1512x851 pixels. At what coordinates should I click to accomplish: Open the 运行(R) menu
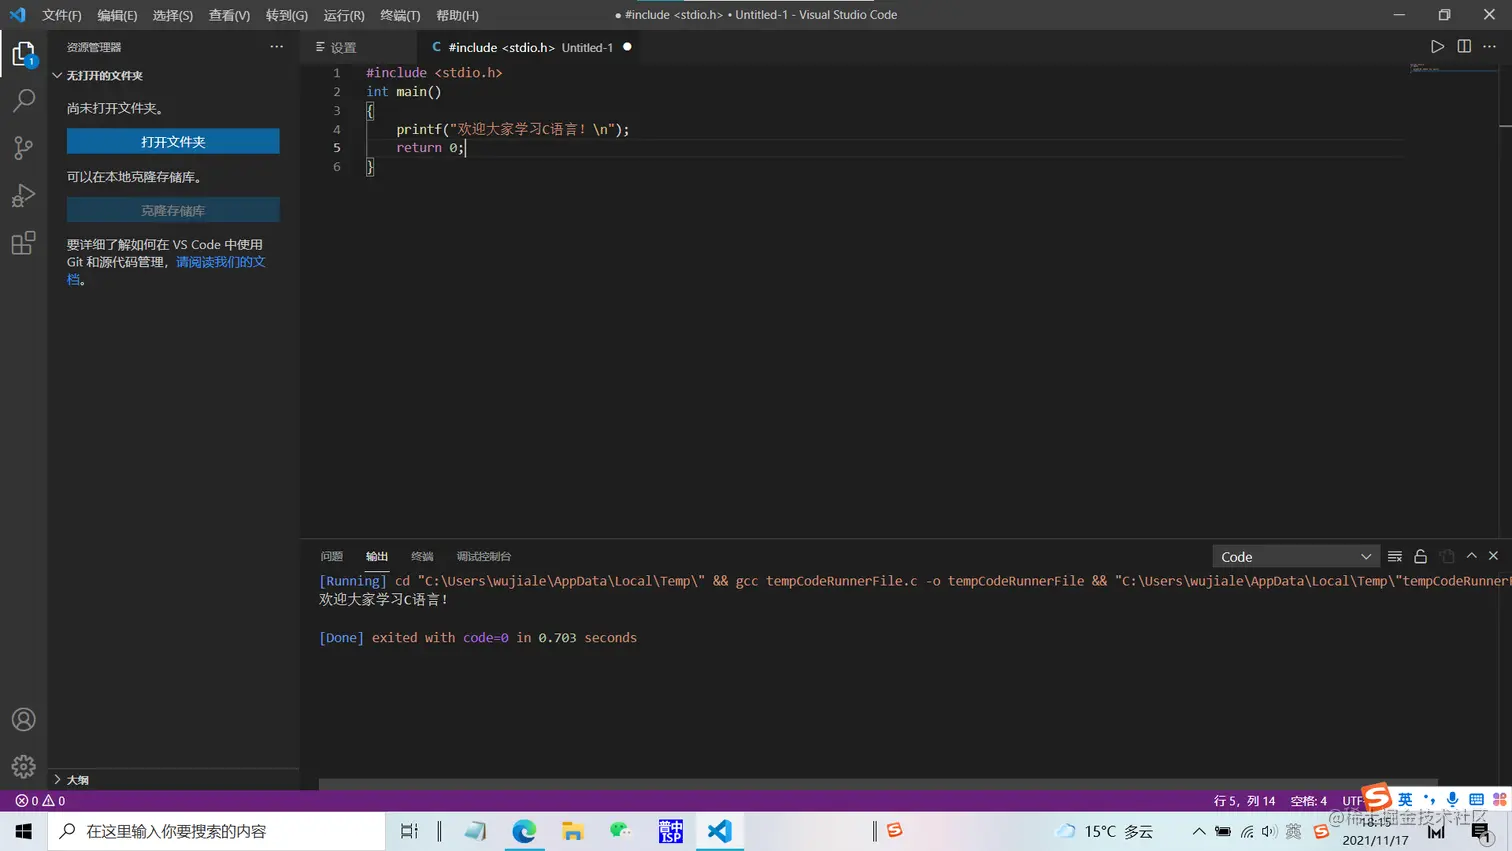tap(344, 15)
